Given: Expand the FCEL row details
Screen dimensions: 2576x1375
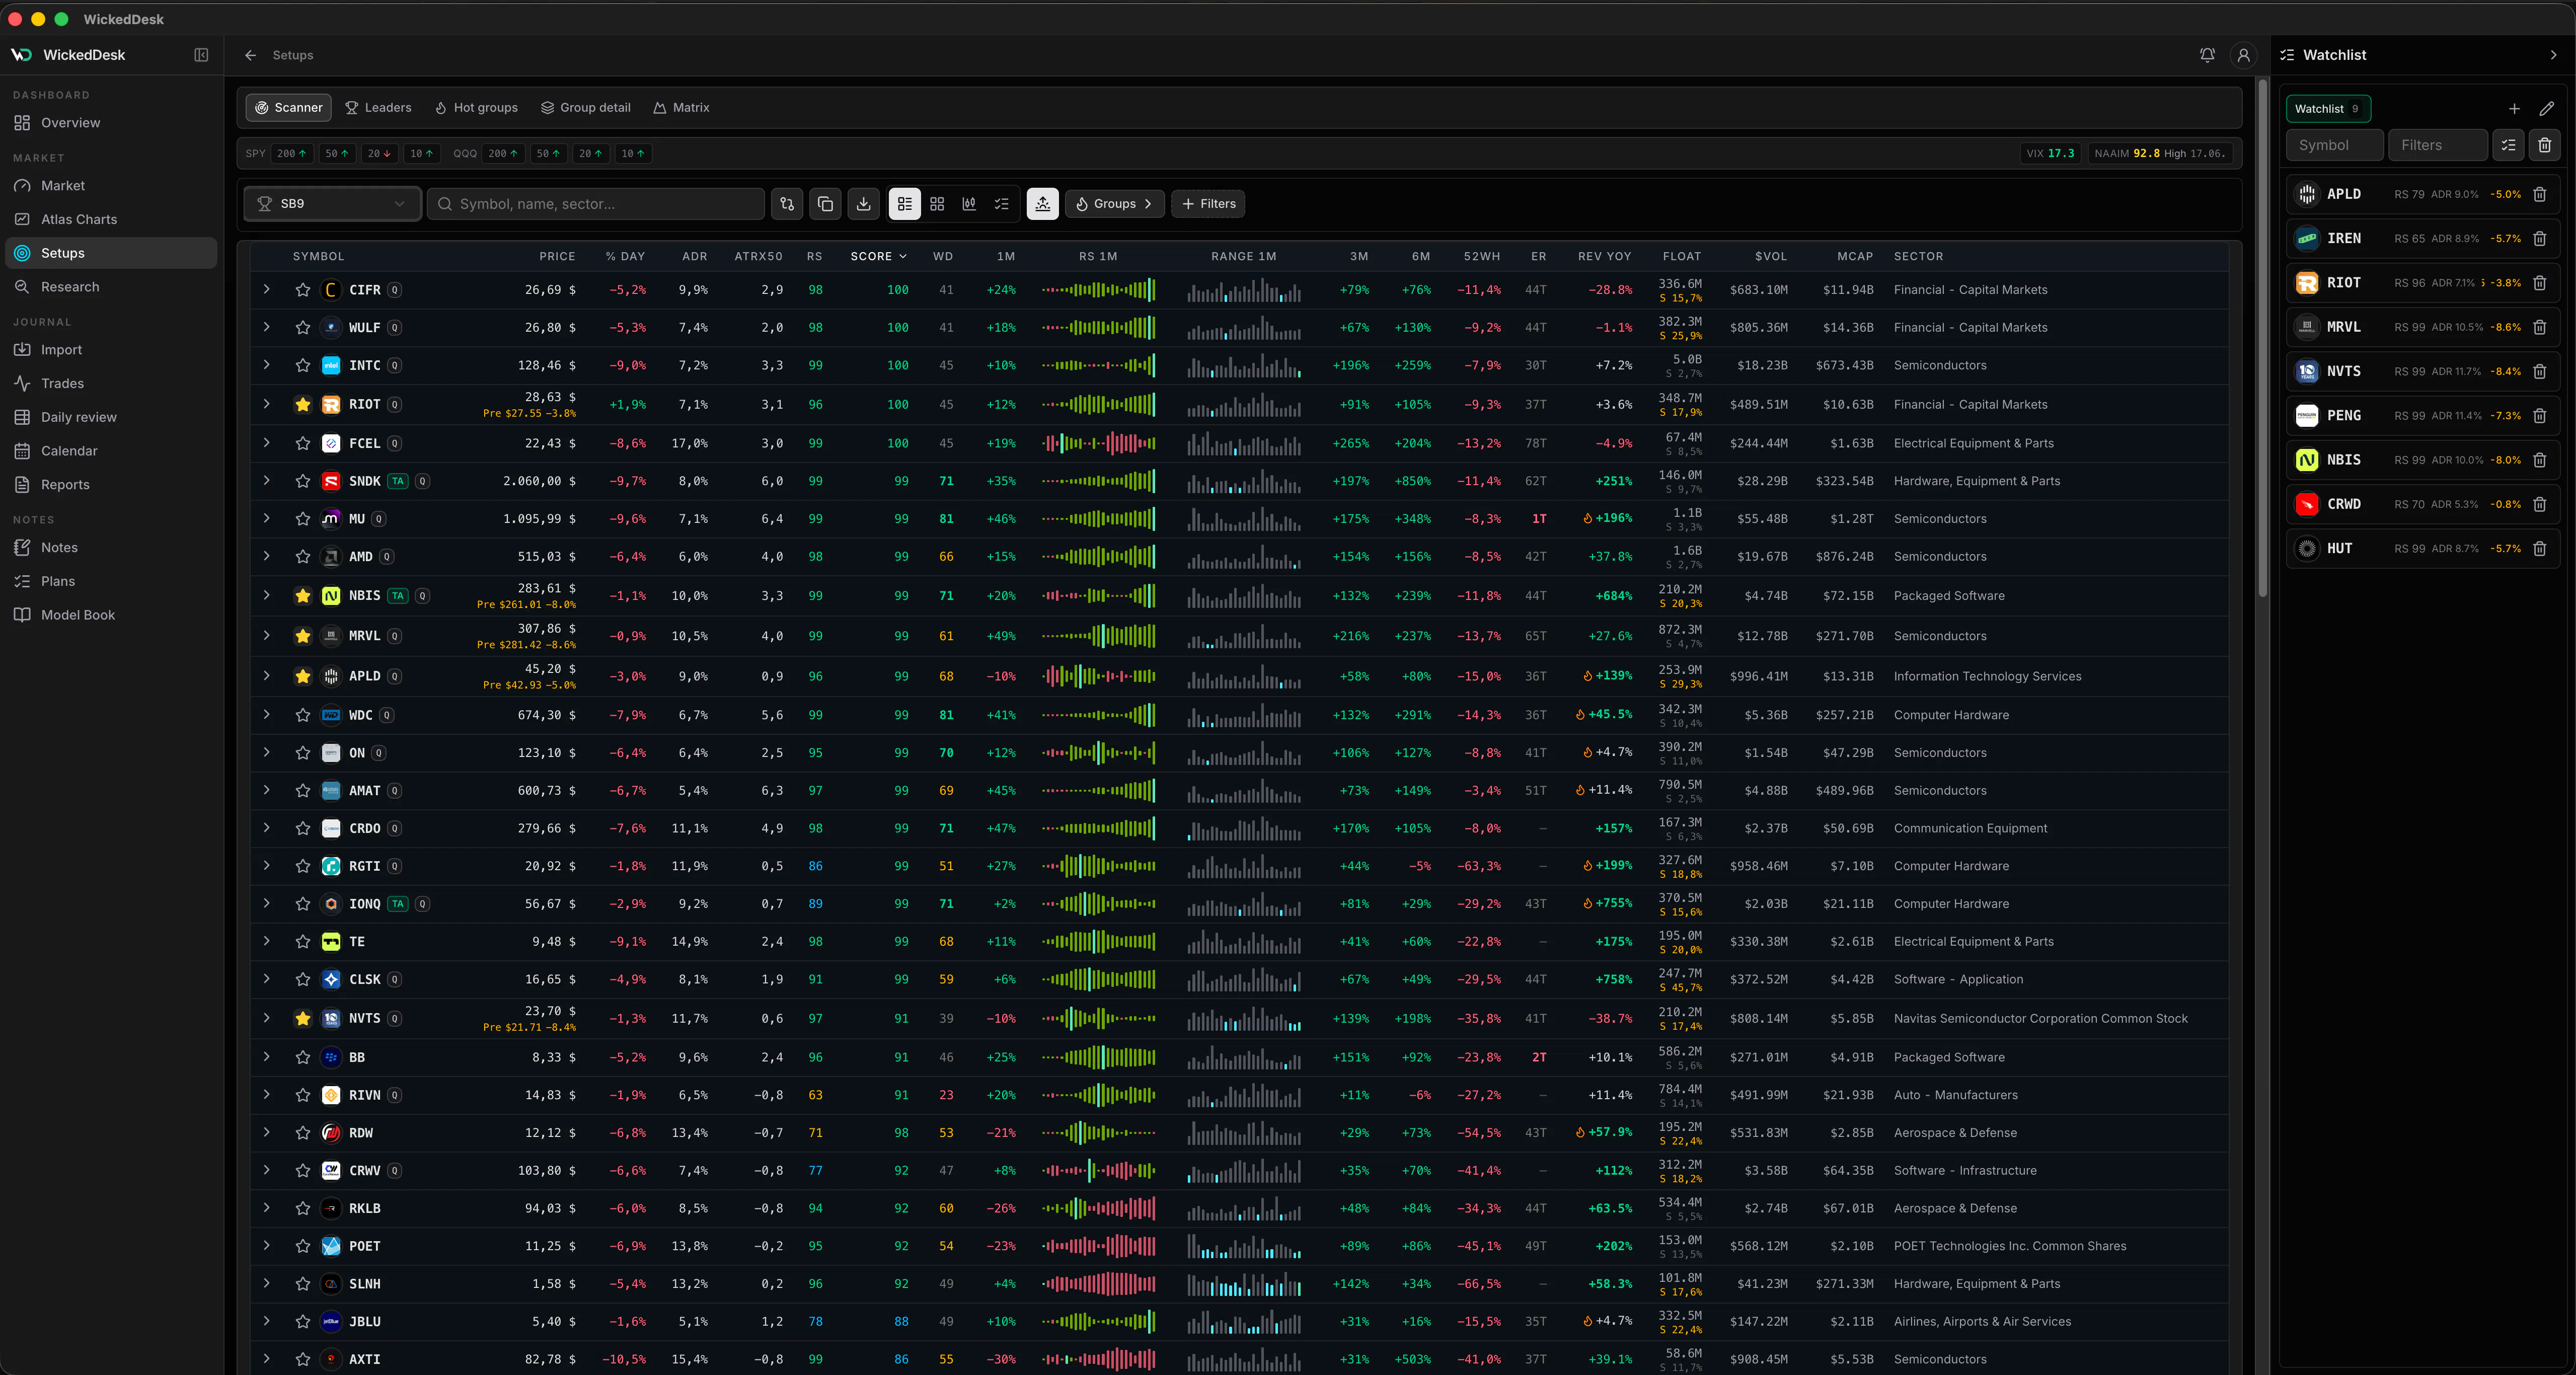Looking at the screenshot, I should pos(267,443).
